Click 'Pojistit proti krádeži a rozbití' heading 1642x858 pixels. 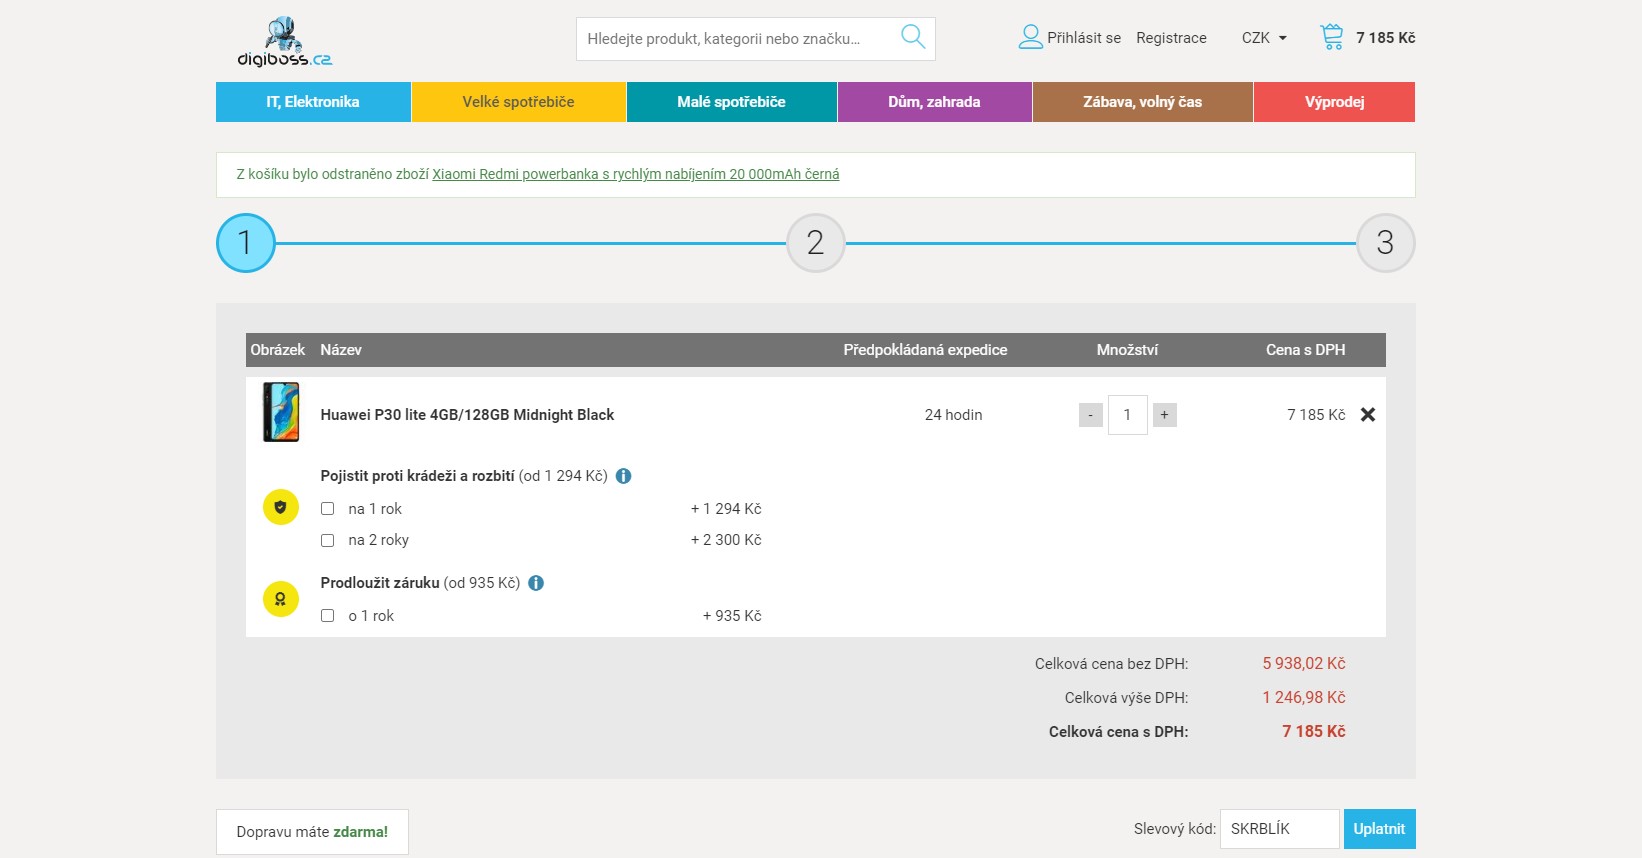click(417, 476)
